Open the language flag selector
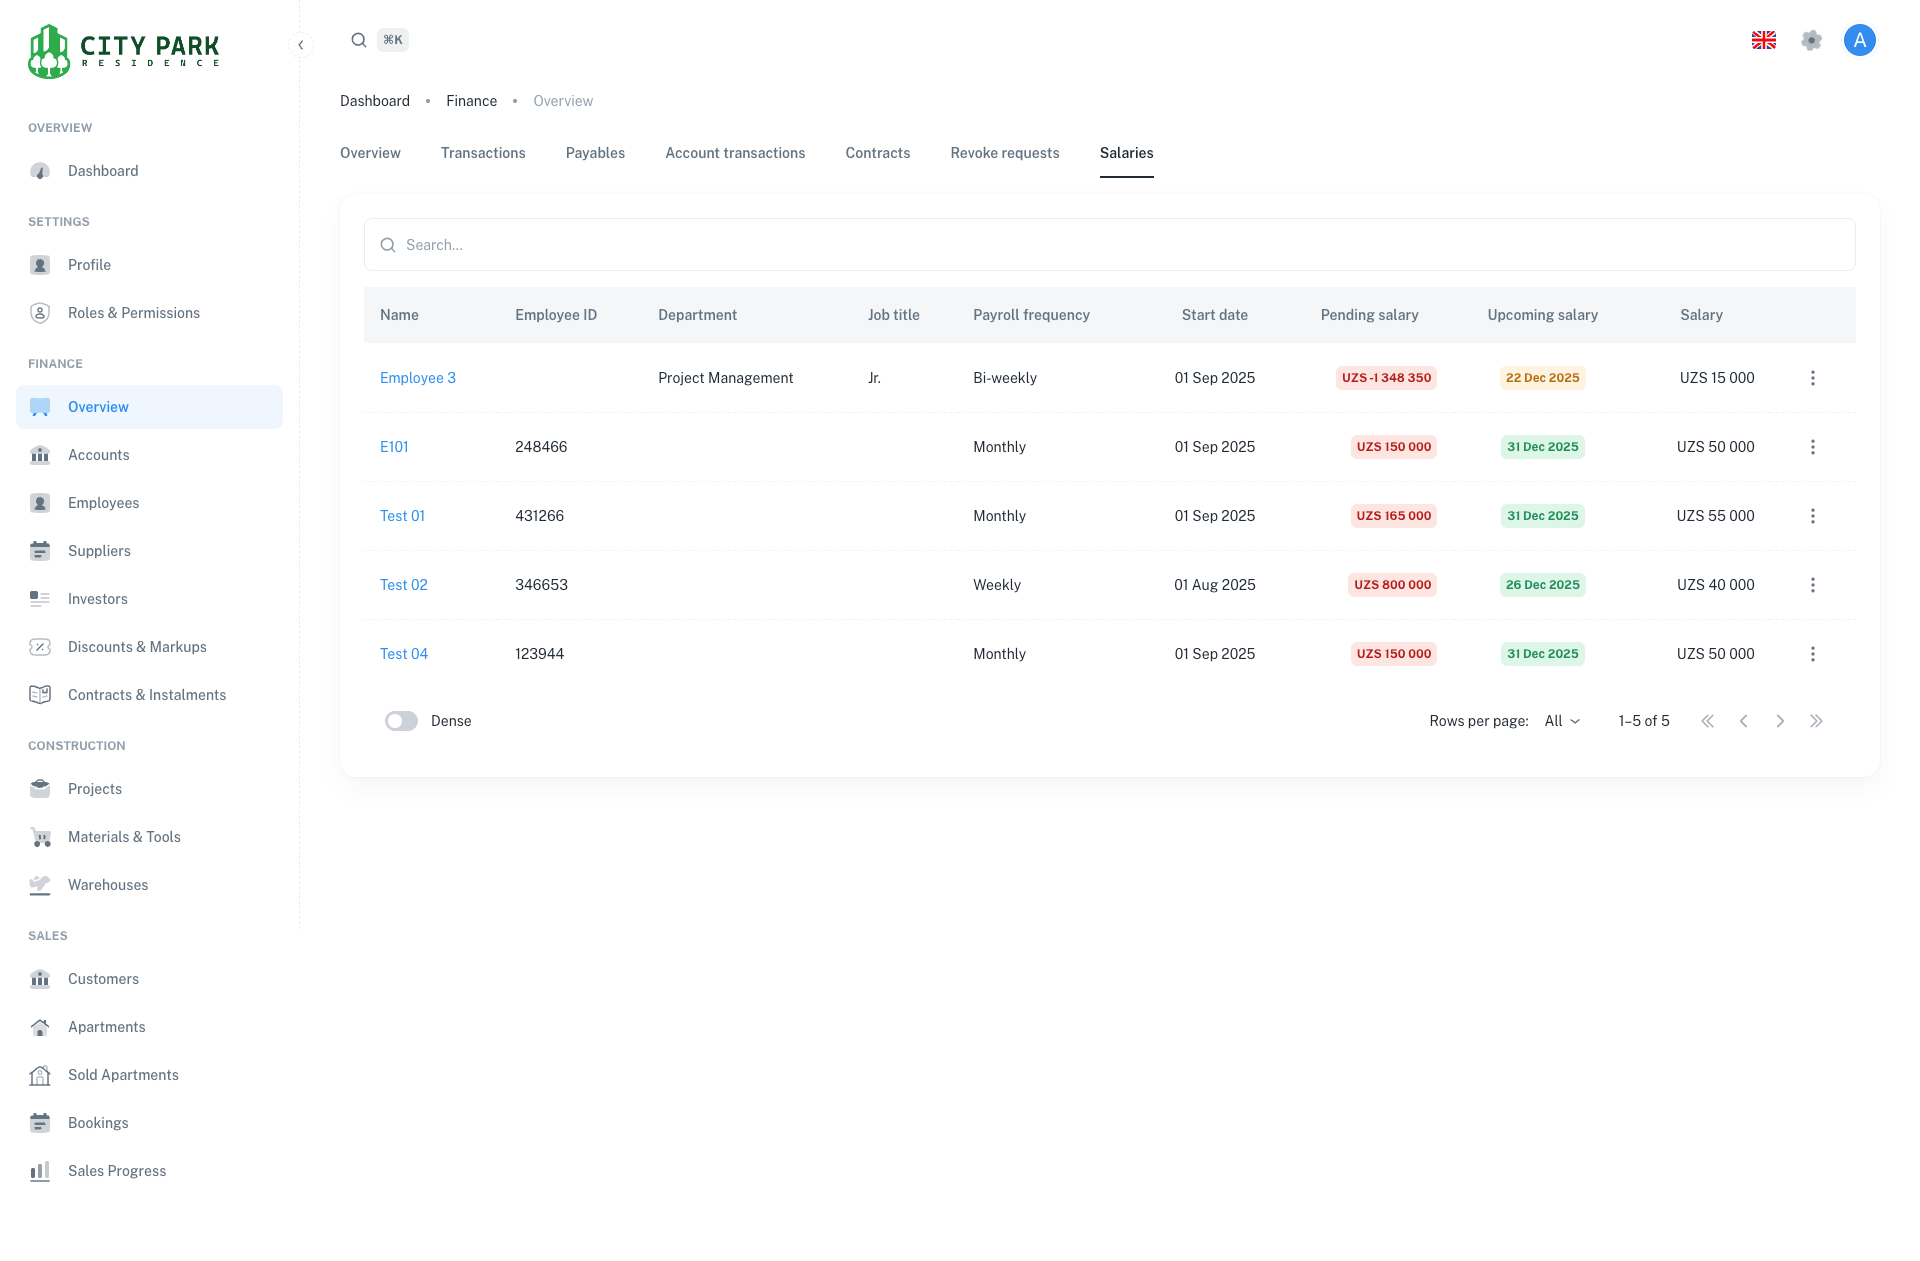Image resolution: width=1920 pixels, height=1261 pixels. tap(1763, 40)
